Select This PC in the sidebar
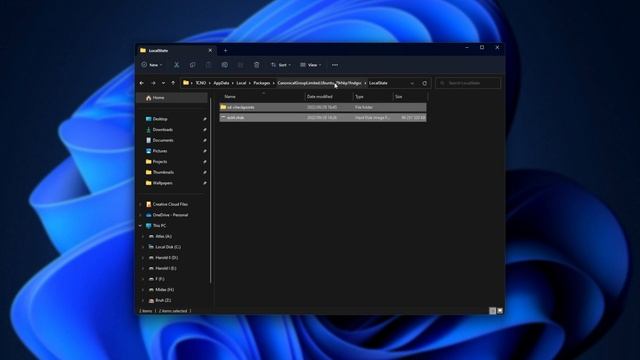This screenshot has width=640, height=360. click(x=159, y=226)
